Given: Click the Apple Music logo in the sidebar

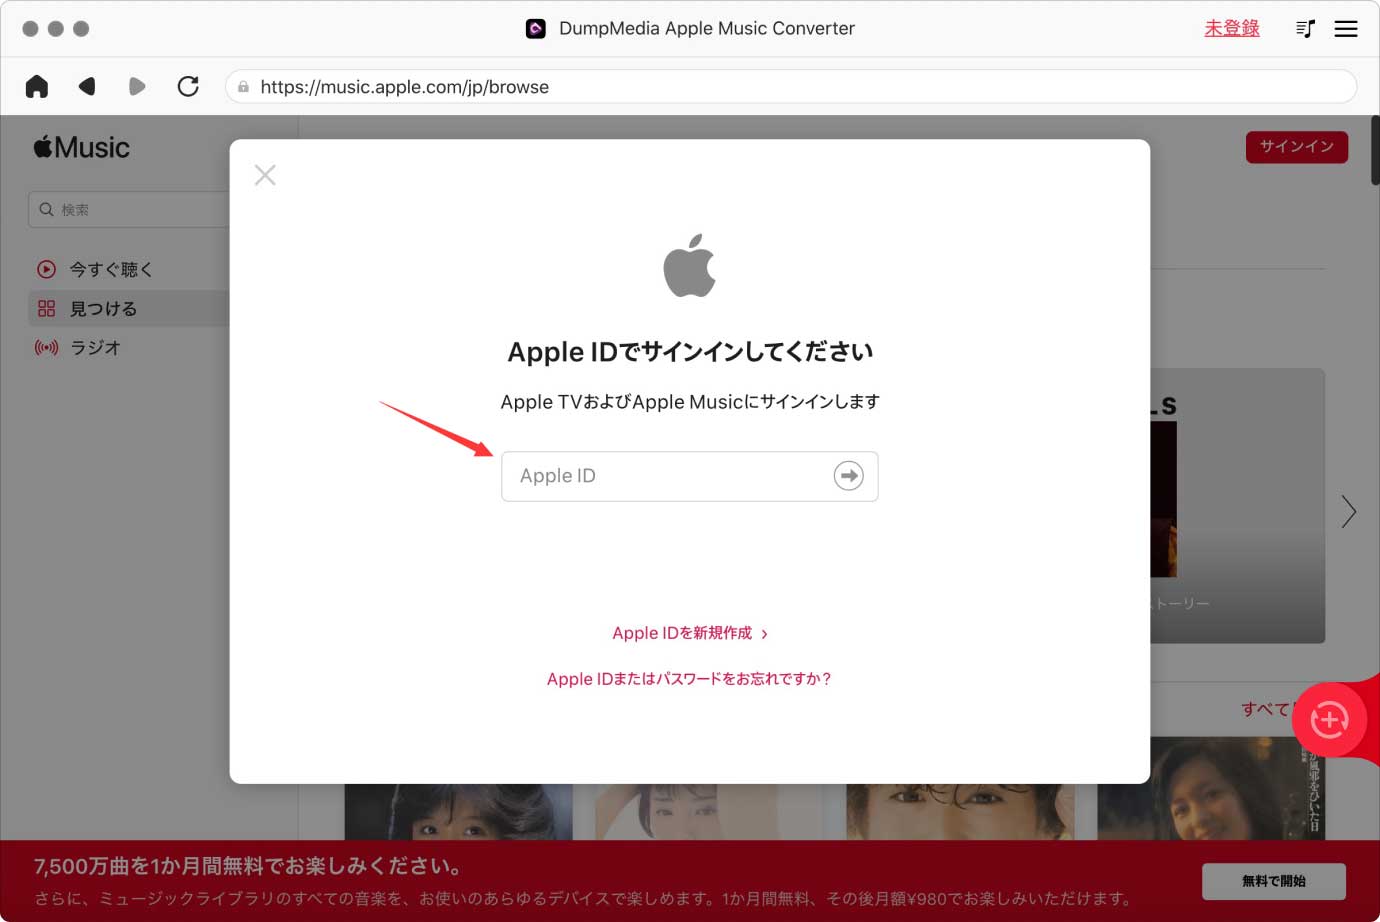Looking at the screenshot, I should pyautogui.click(x=82, y=148).
